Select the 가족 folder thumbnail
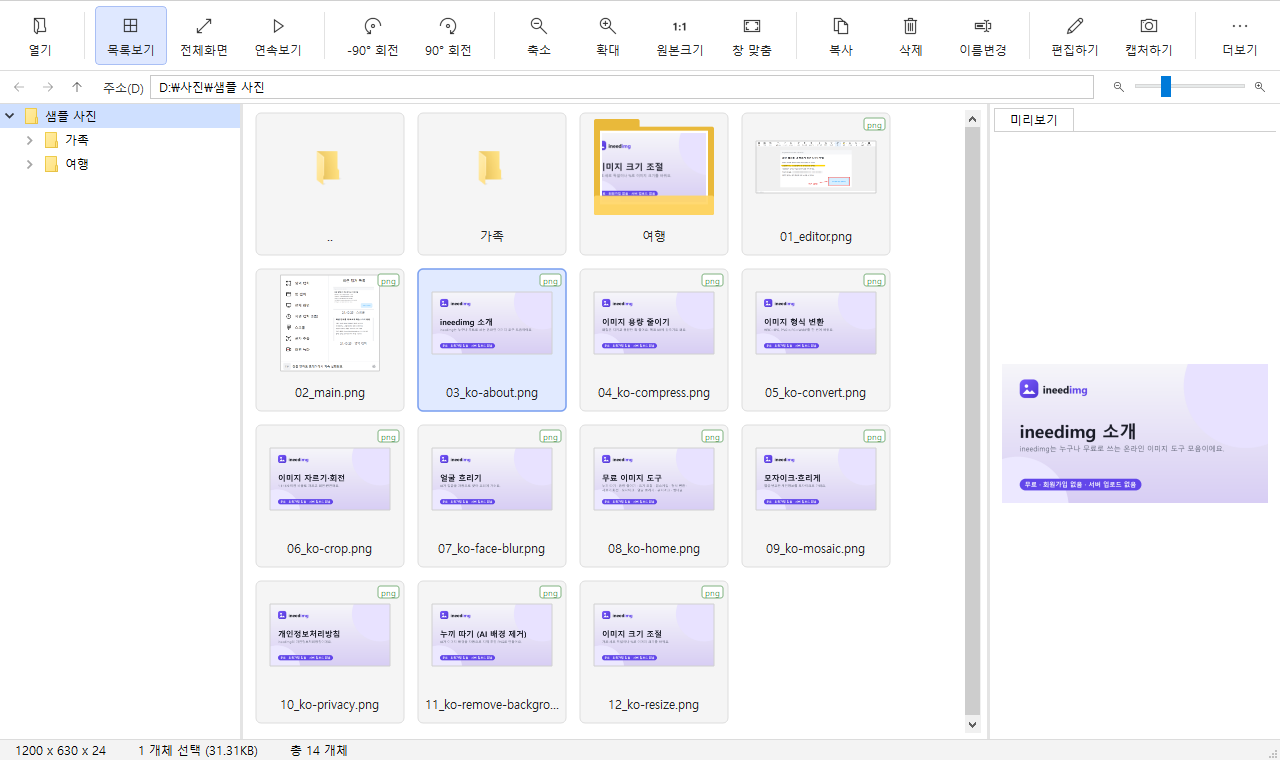The image size is (1280, 760). (x=492, y=184)
